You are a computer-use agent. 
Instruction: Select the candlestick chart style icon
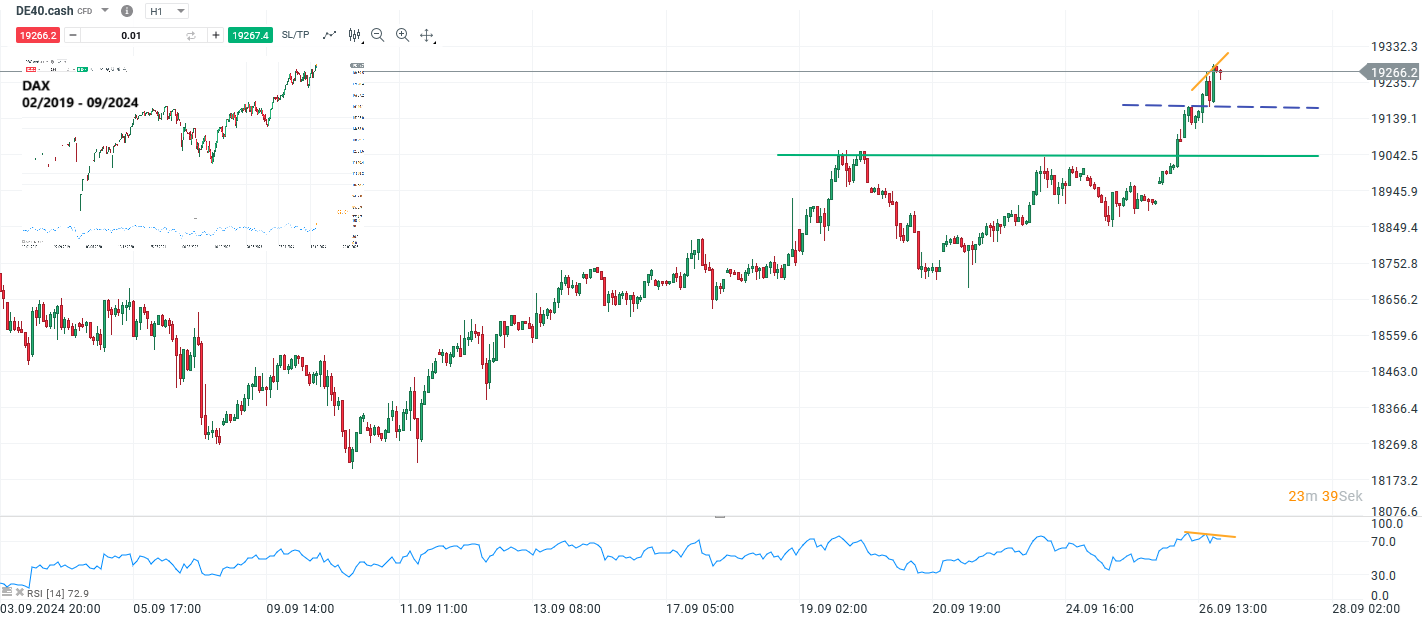click(353, 35)
